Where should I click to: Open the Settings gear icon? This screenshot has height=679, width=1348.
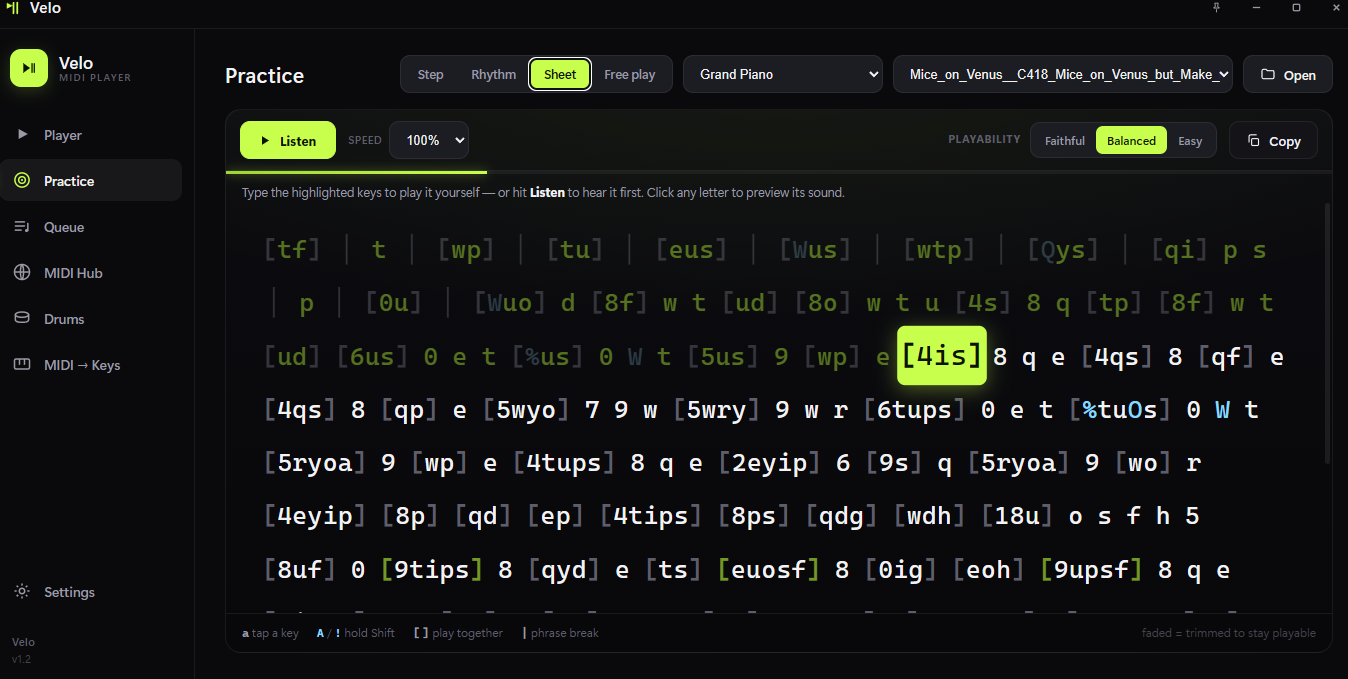[22, 592]
